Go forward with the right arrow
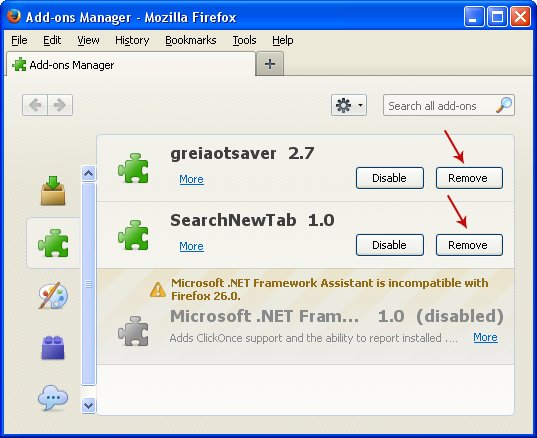The width and height of the screenshot is (537, 438). coord(60,105)
